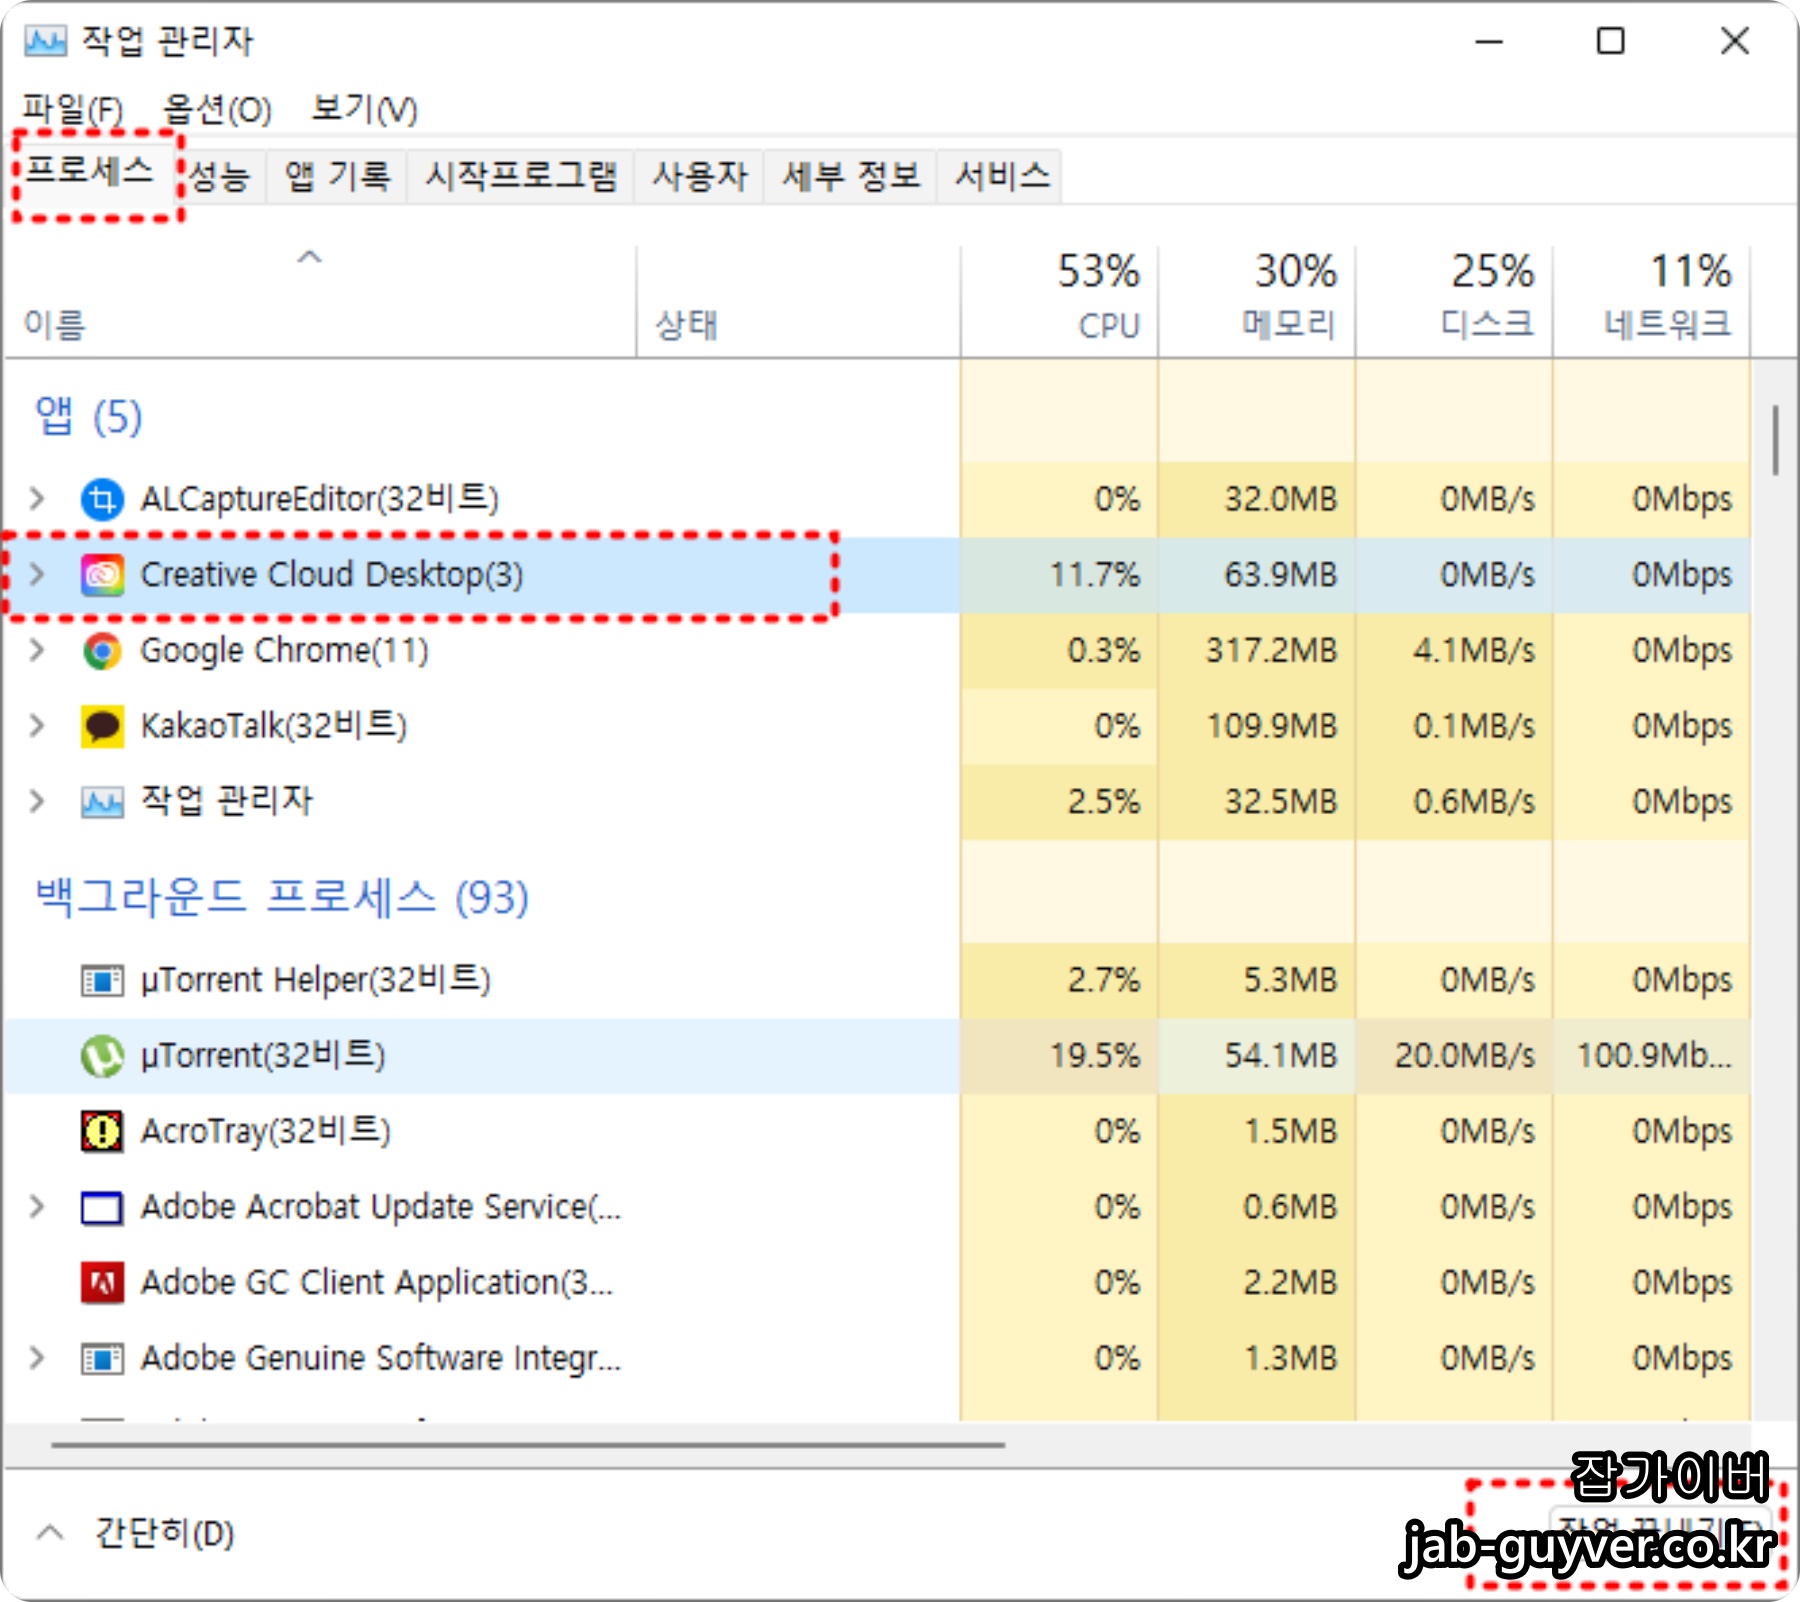Click the μTorrent Helper icon
Image resolution: width=1800 pixels, height=1602 pixels.
coord(102,980)
